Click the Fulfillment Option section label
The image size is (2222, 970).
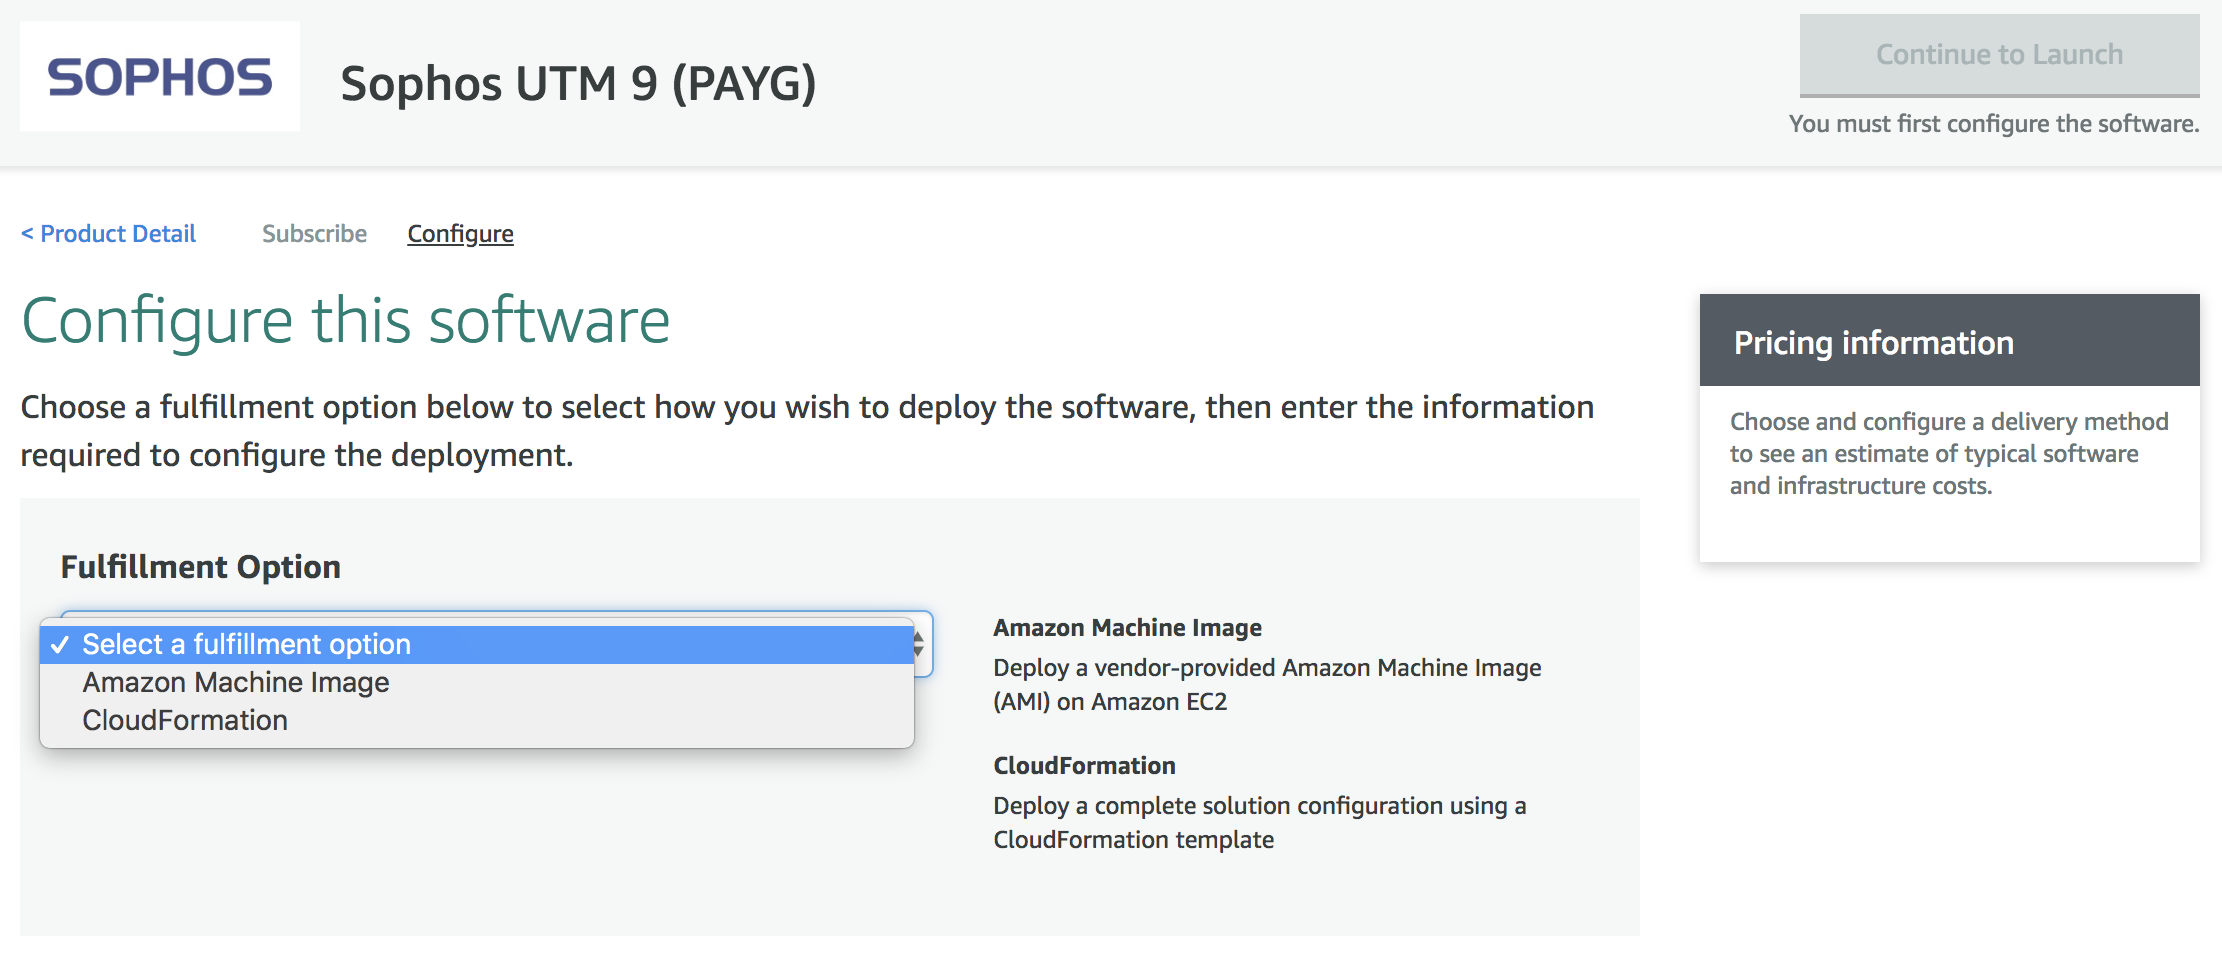click(x=200, y=567)
